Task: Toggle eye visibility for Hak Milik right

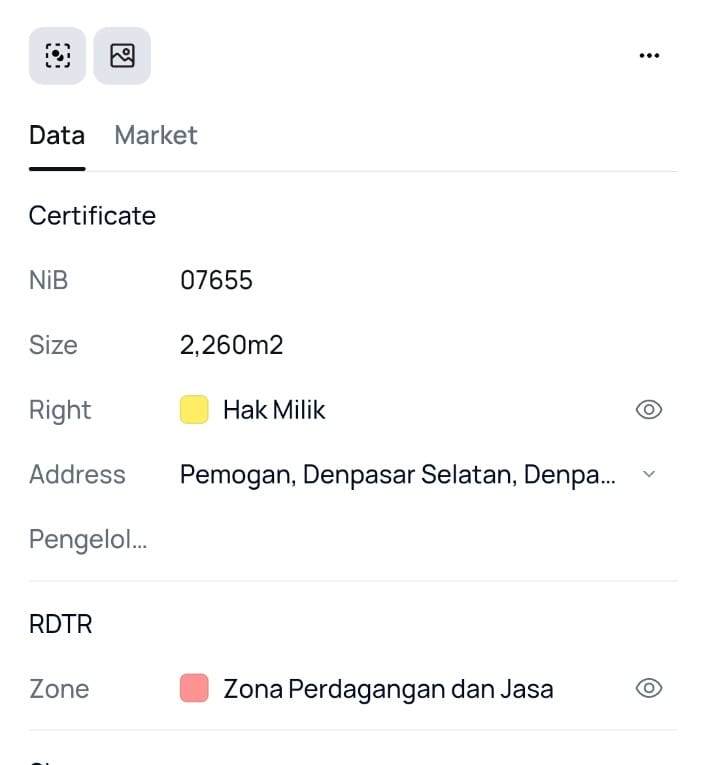Action: point(649,410)
